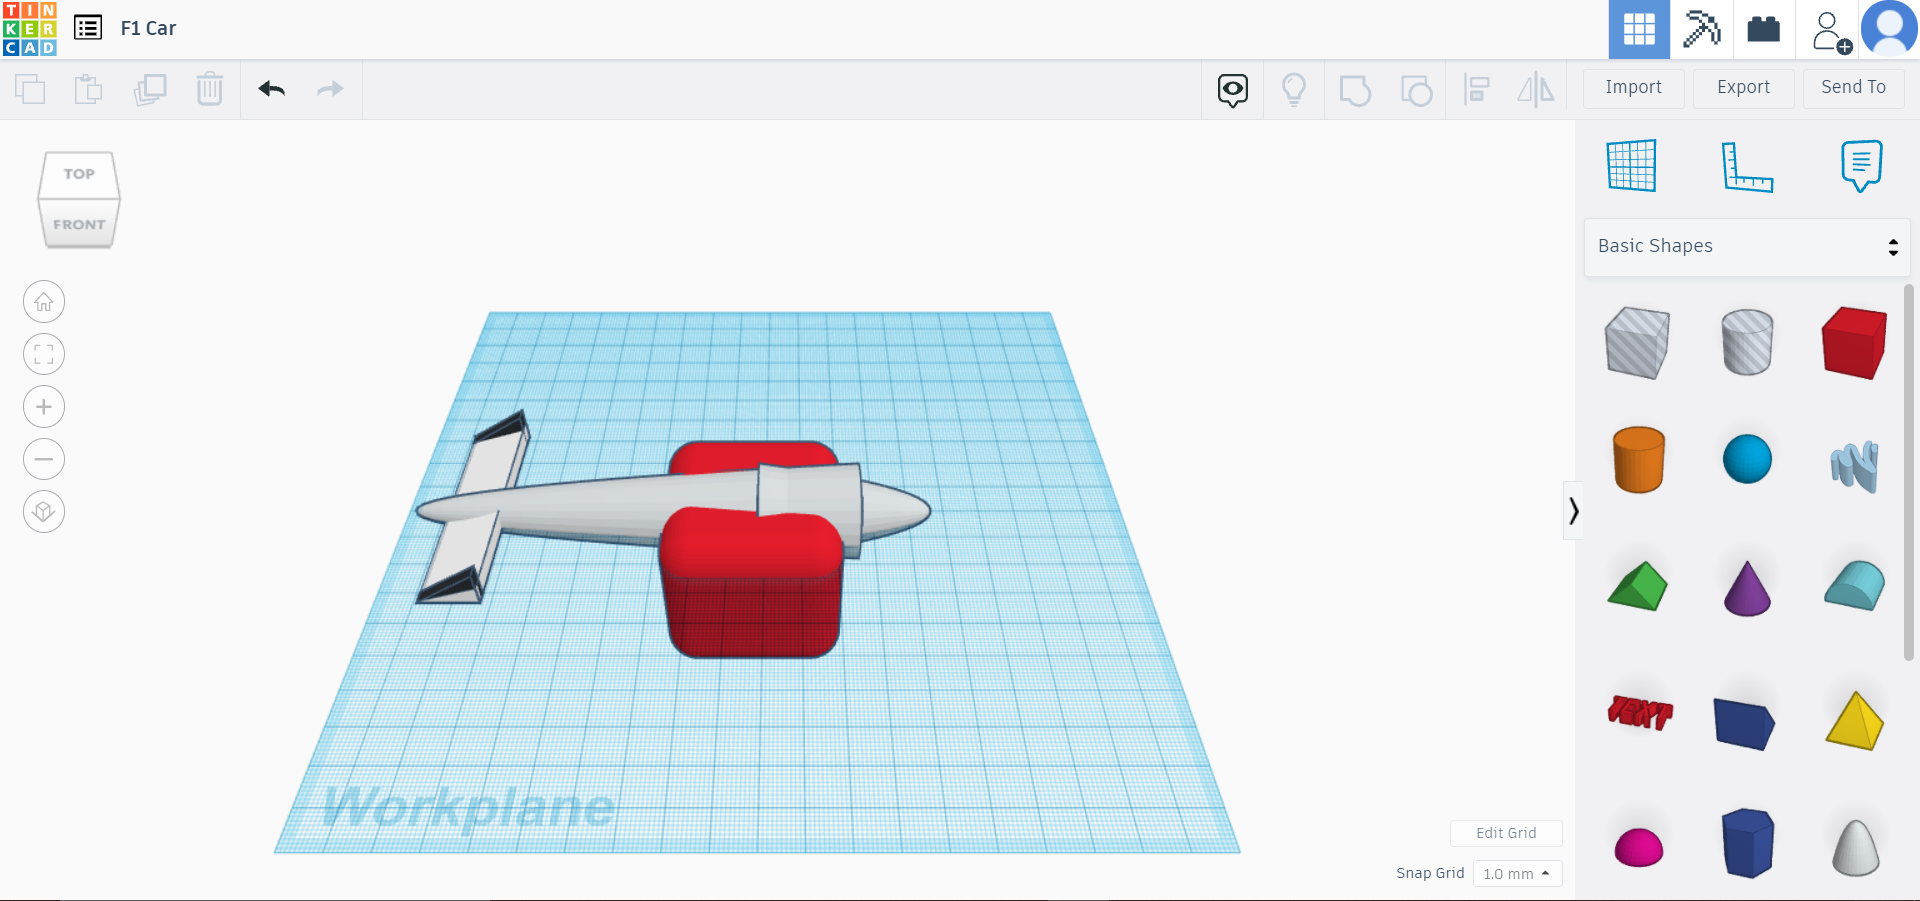The height and width of the screenshot is (901, 1920).
Task: Click TOP face of view cube
Action: pyautogui.click(x=79, y=174)
